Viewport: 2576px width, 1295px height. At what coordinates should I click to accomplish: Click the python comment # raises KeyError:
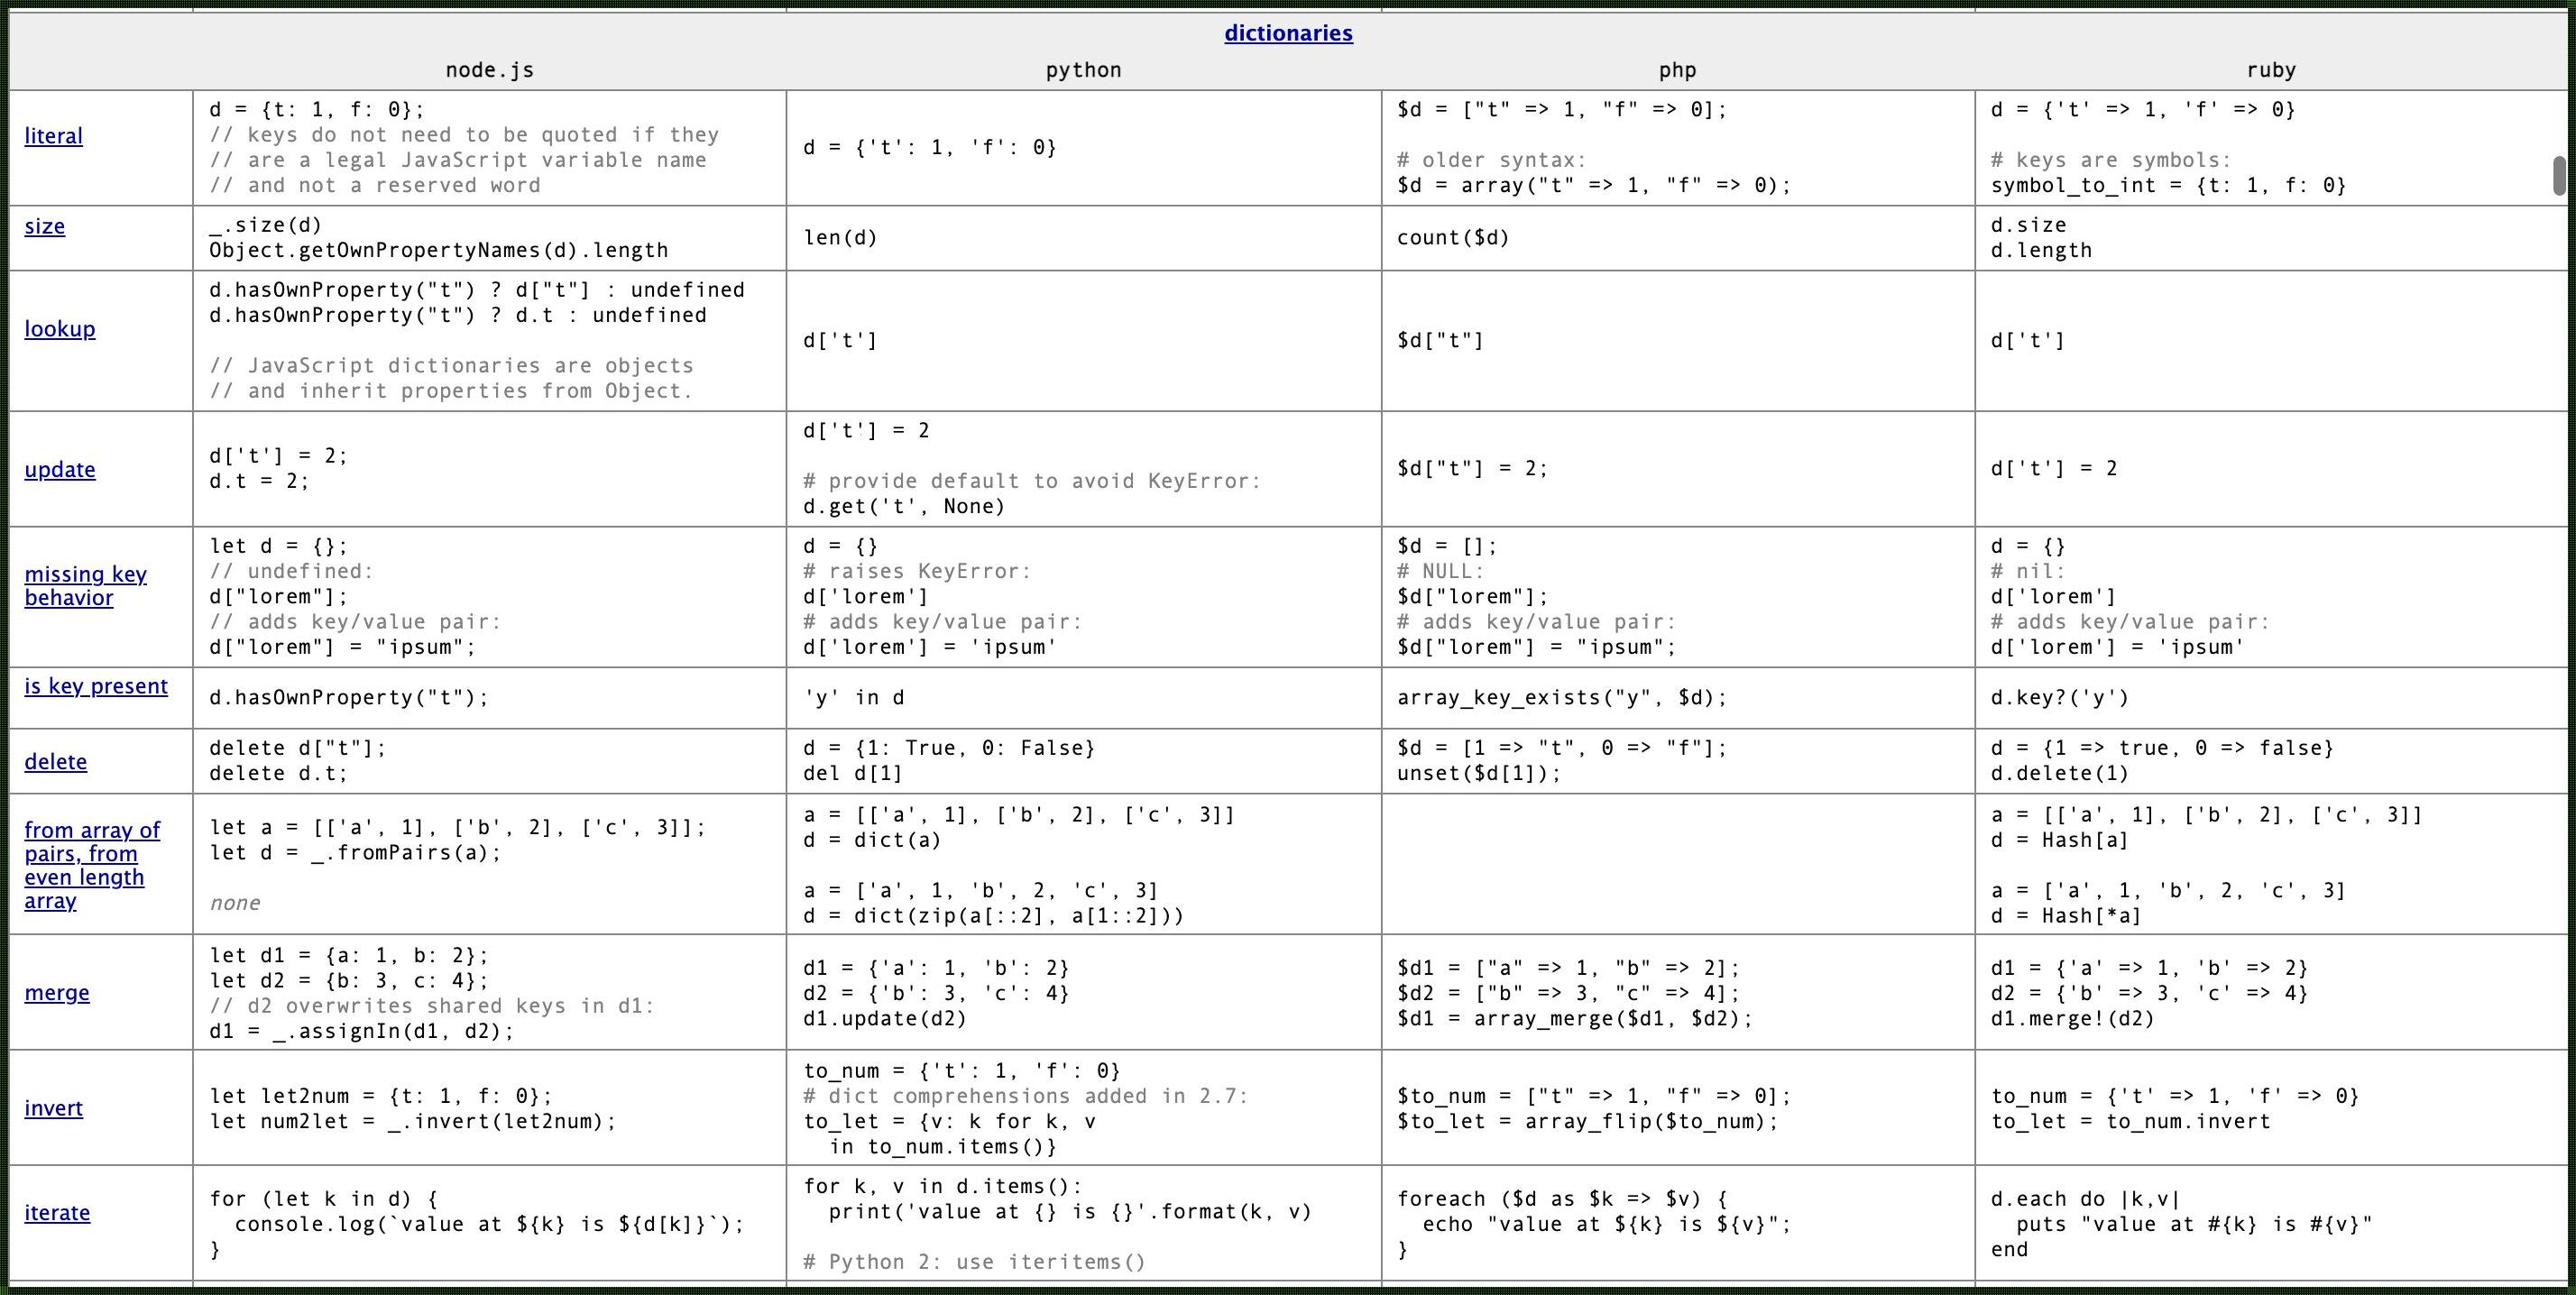(917, 572)
